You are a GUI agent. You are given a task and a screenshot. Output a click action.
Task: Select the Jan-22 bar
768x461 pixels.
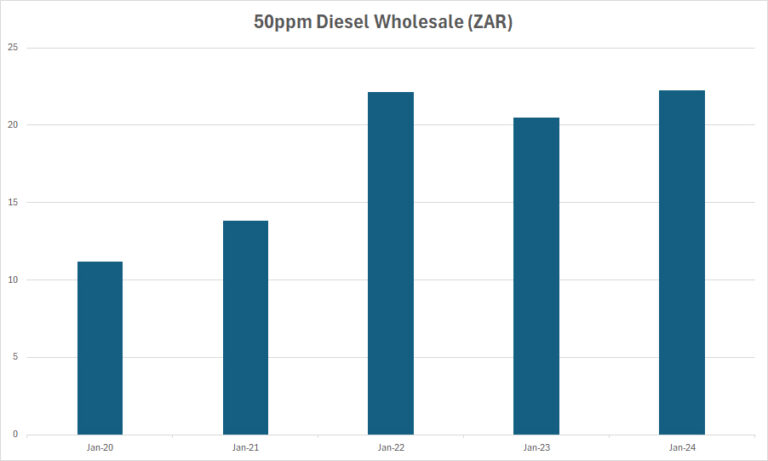pyautogui.click(x=391, y=263)
